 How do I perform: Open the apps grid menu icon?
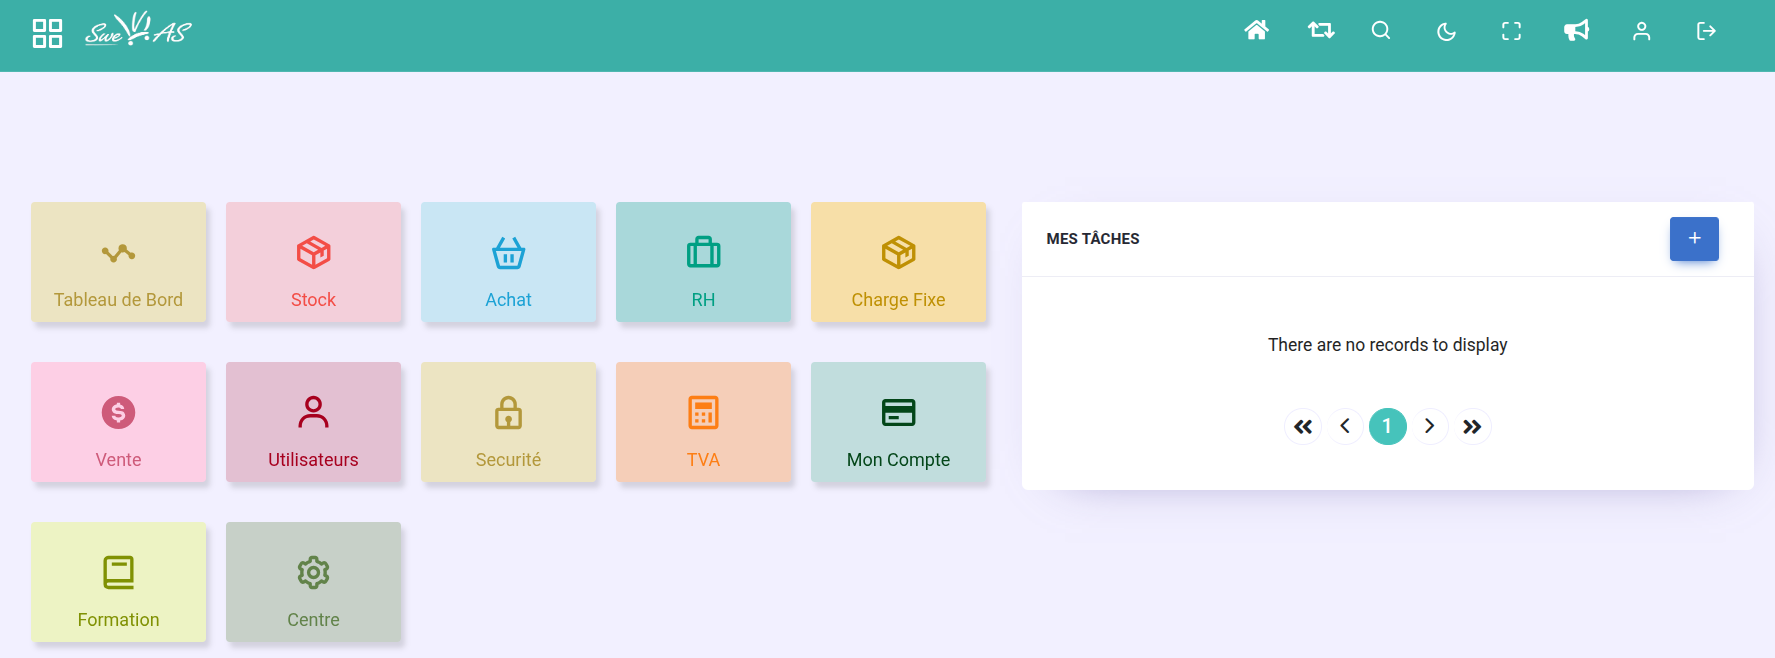point(47,33)
